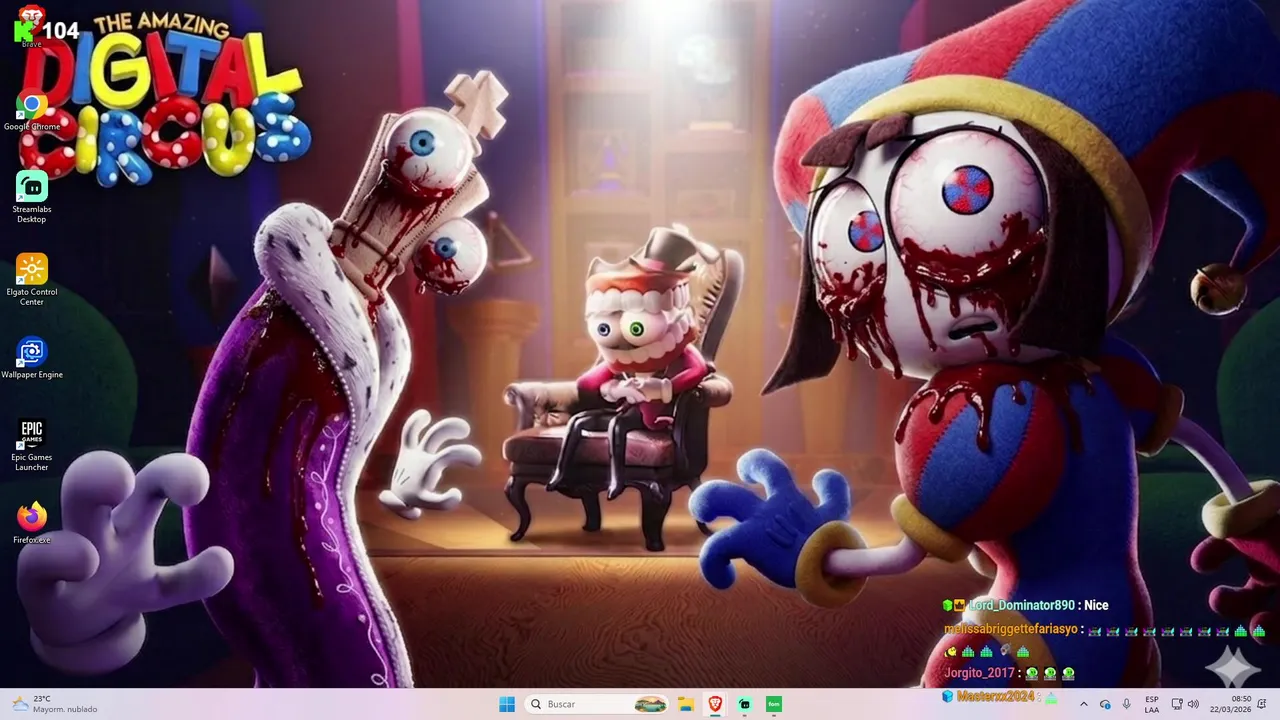Open the volume speaker tray icon
This screenshot has width=1280, height=720.
point(1193,704)
